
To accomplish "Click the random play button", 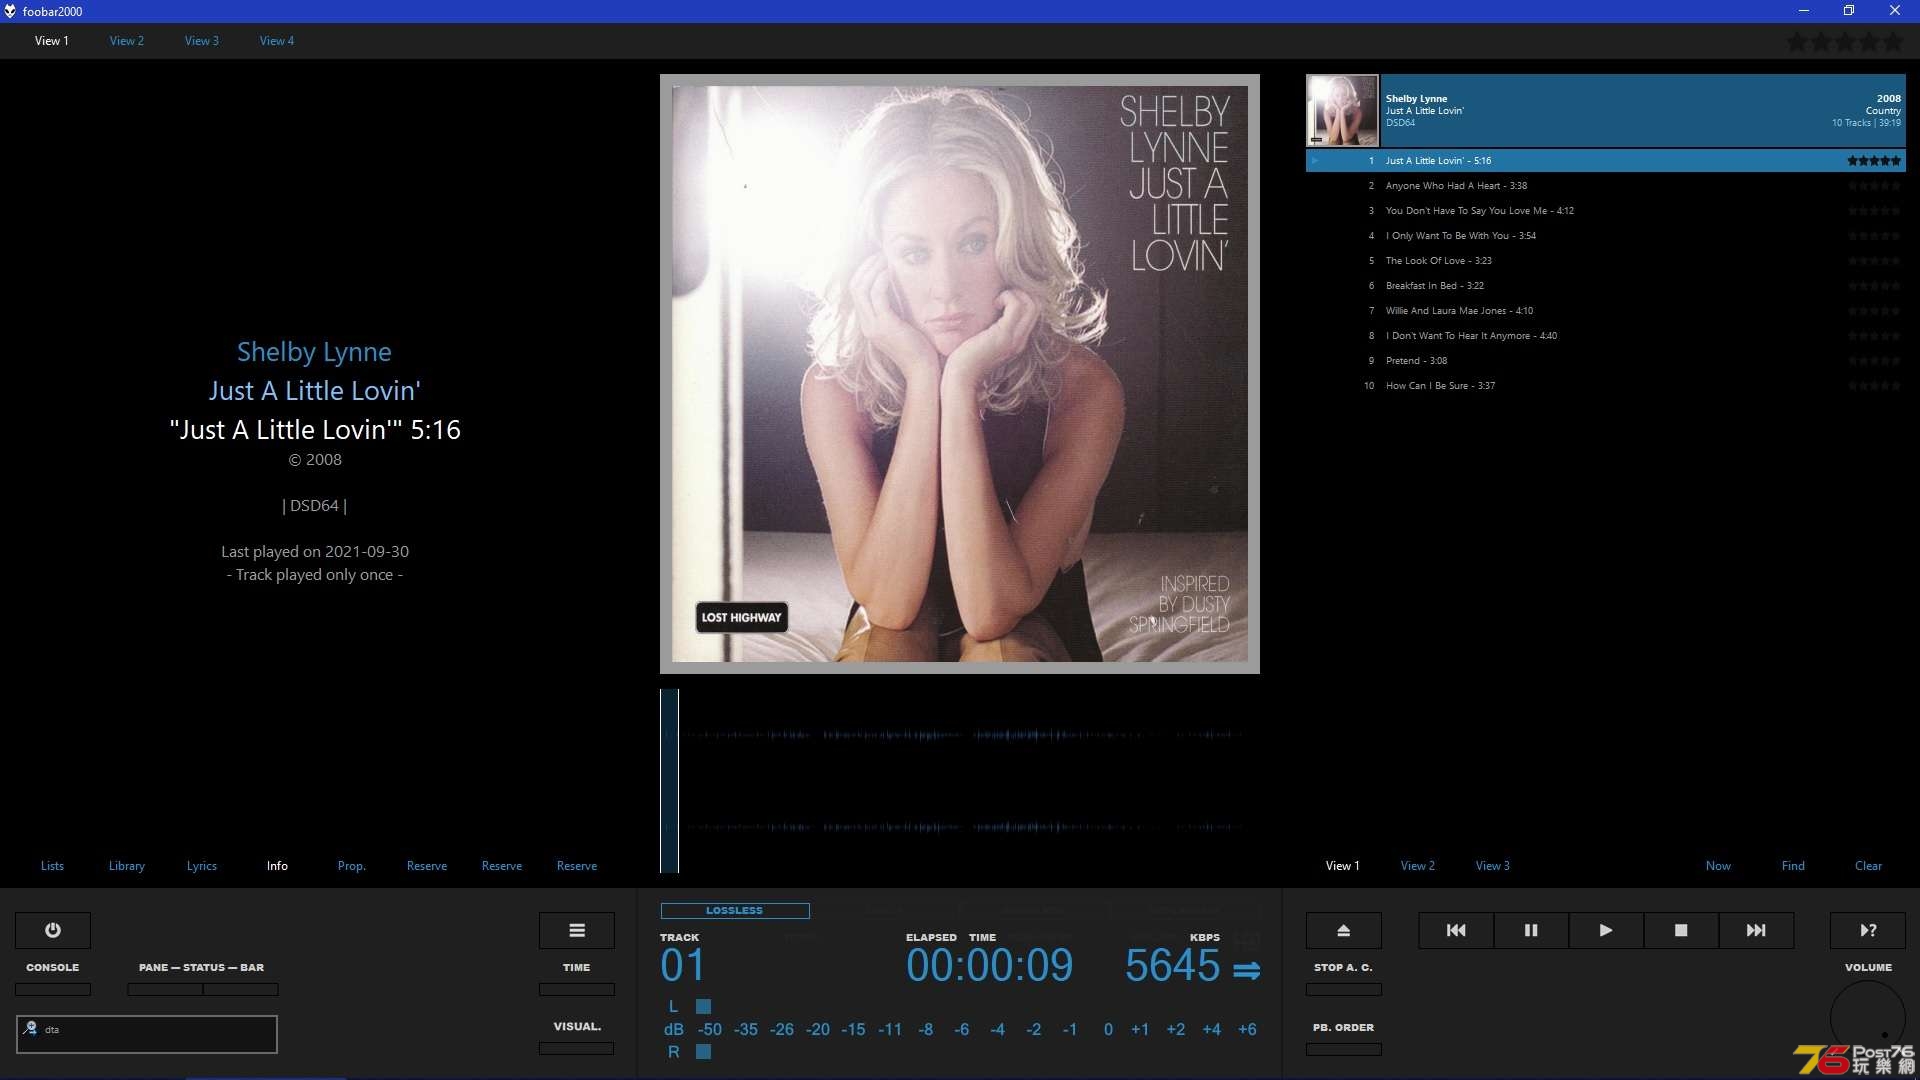I will tap(1868, 930).
